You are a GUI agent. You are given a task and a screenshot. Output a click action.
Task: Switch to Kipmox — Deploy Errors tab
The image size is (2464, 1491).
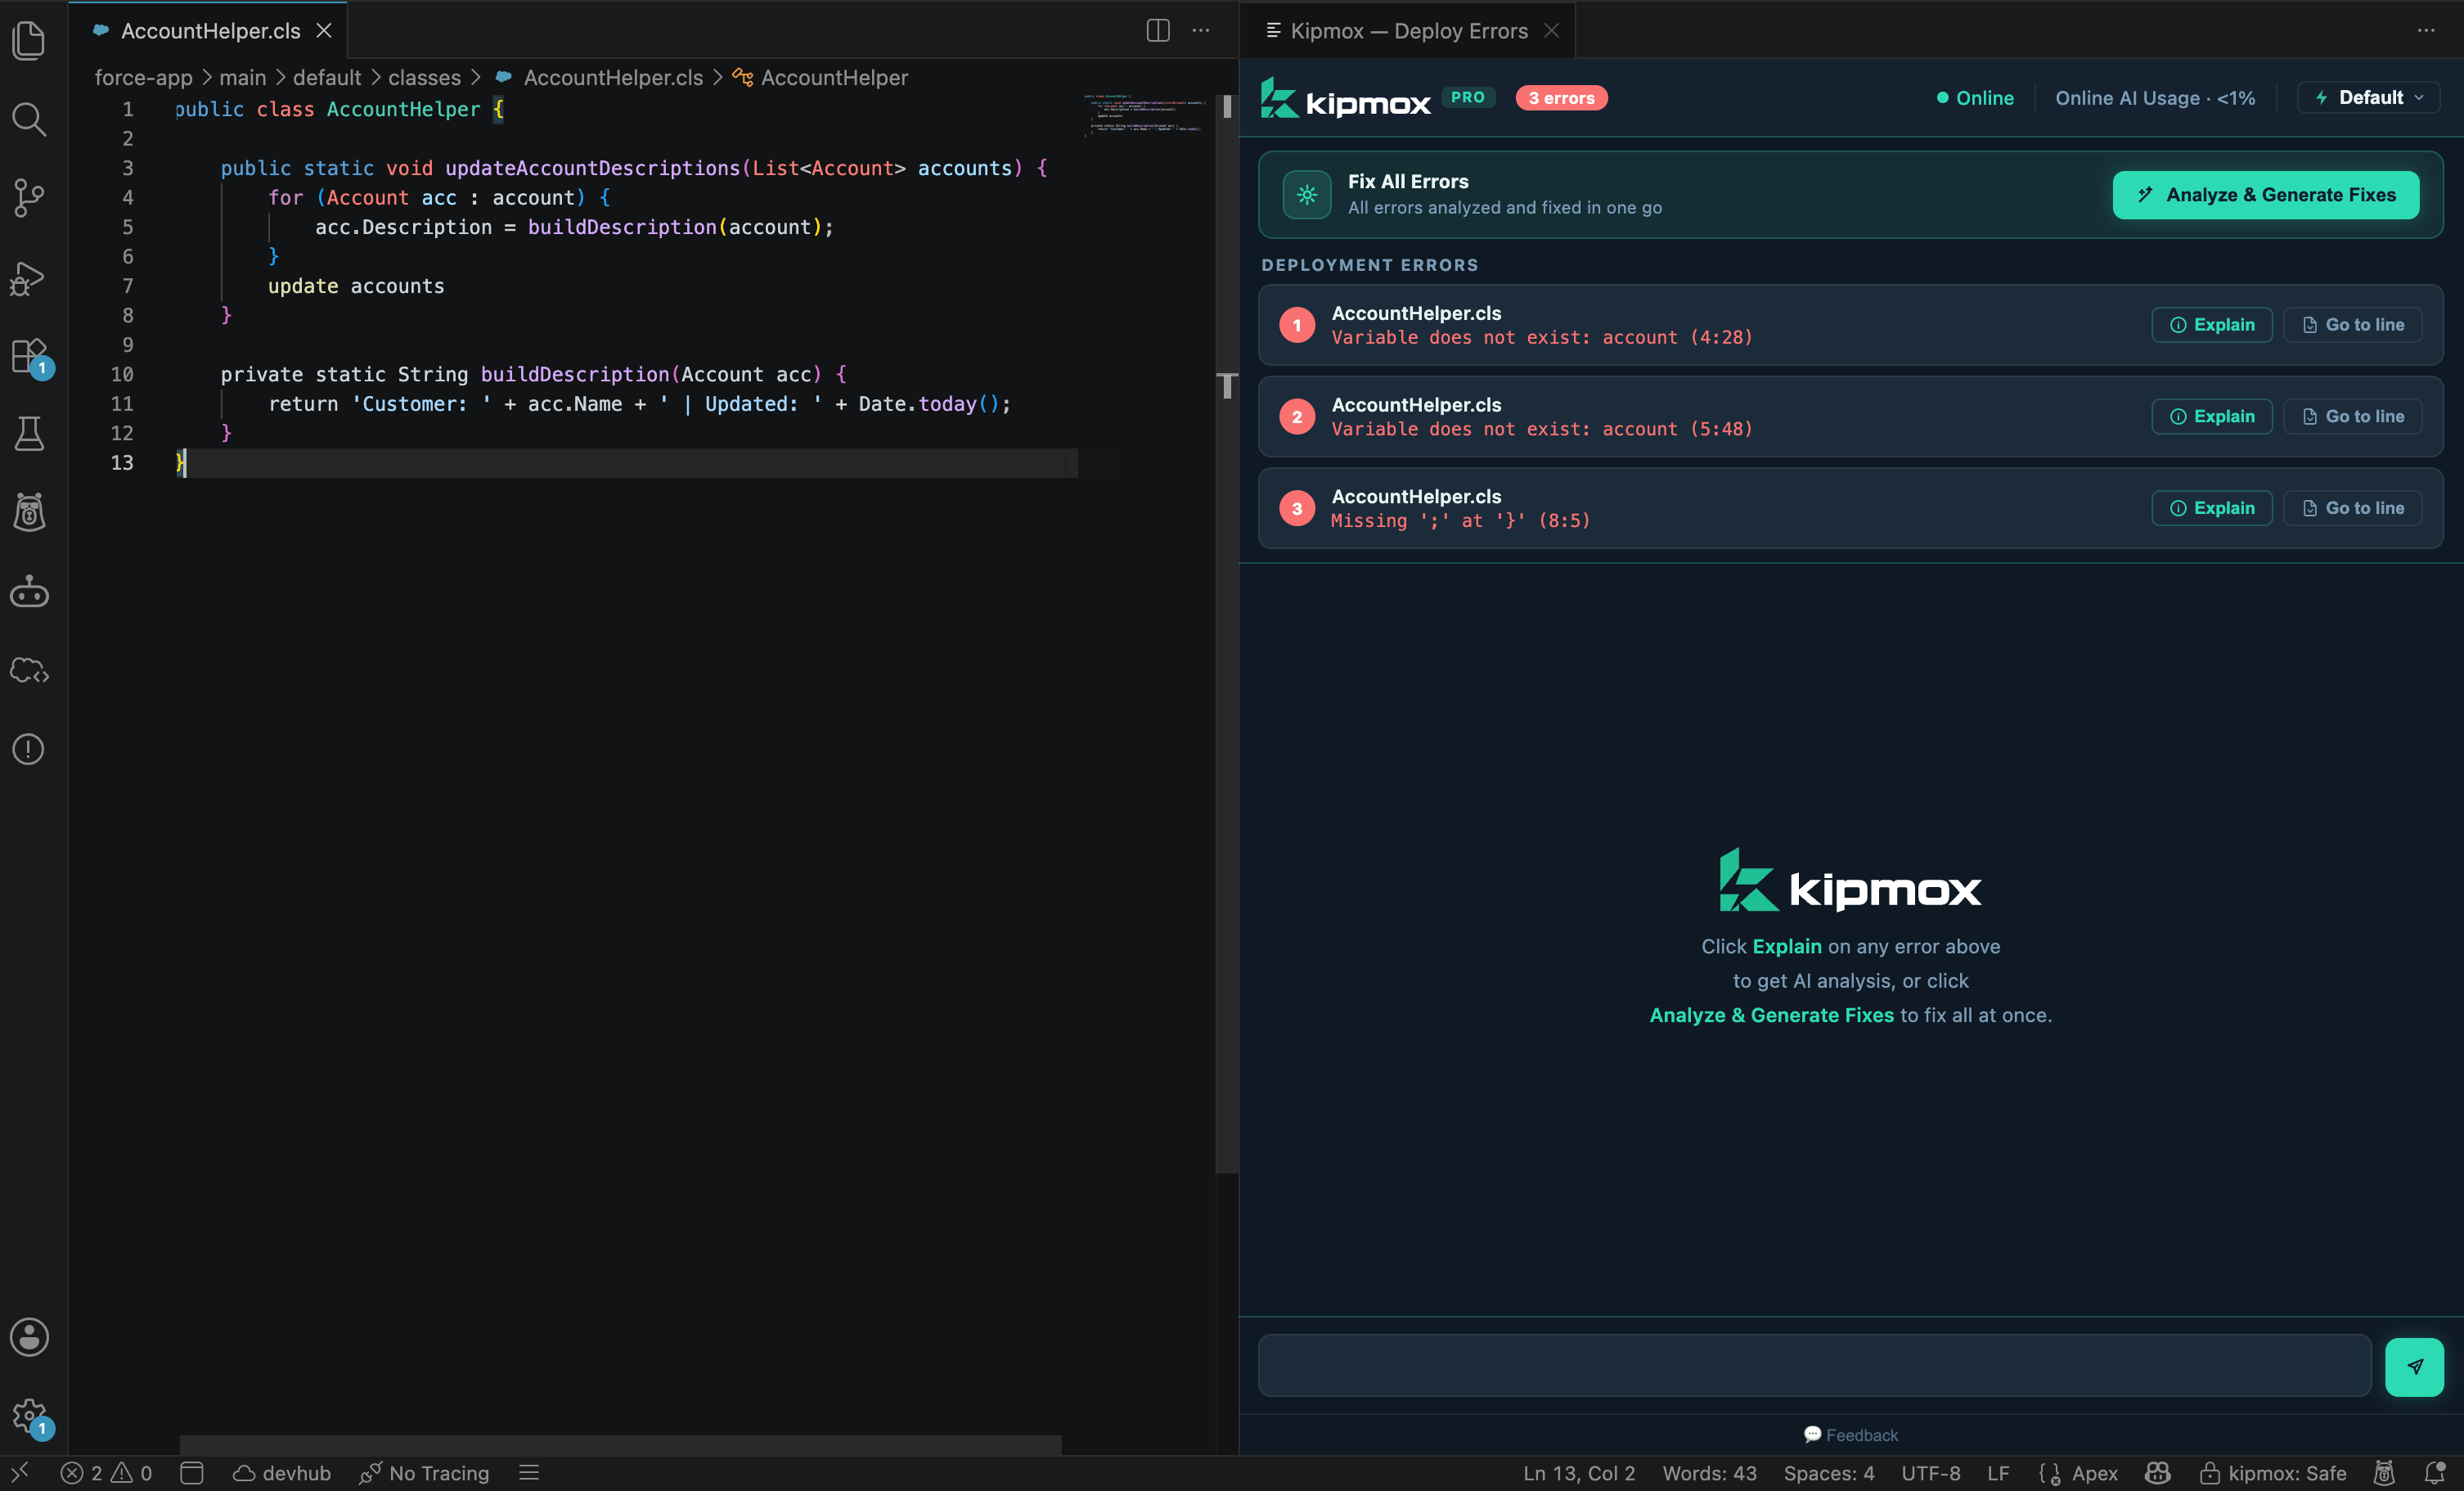1409,31
